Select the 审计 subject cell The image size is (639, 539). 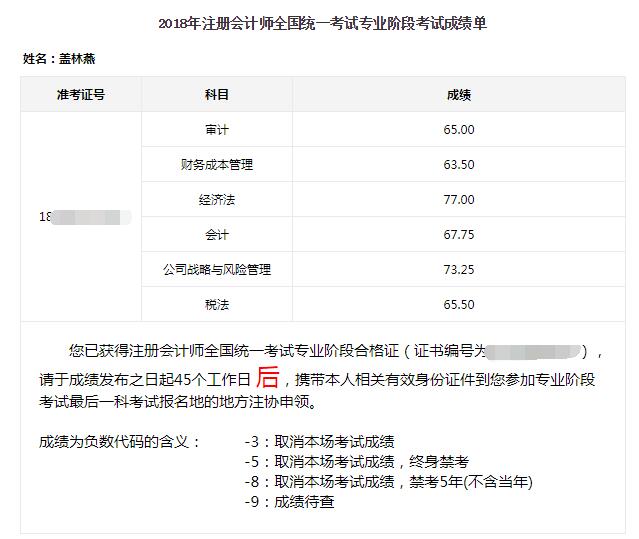coord(217,130)
